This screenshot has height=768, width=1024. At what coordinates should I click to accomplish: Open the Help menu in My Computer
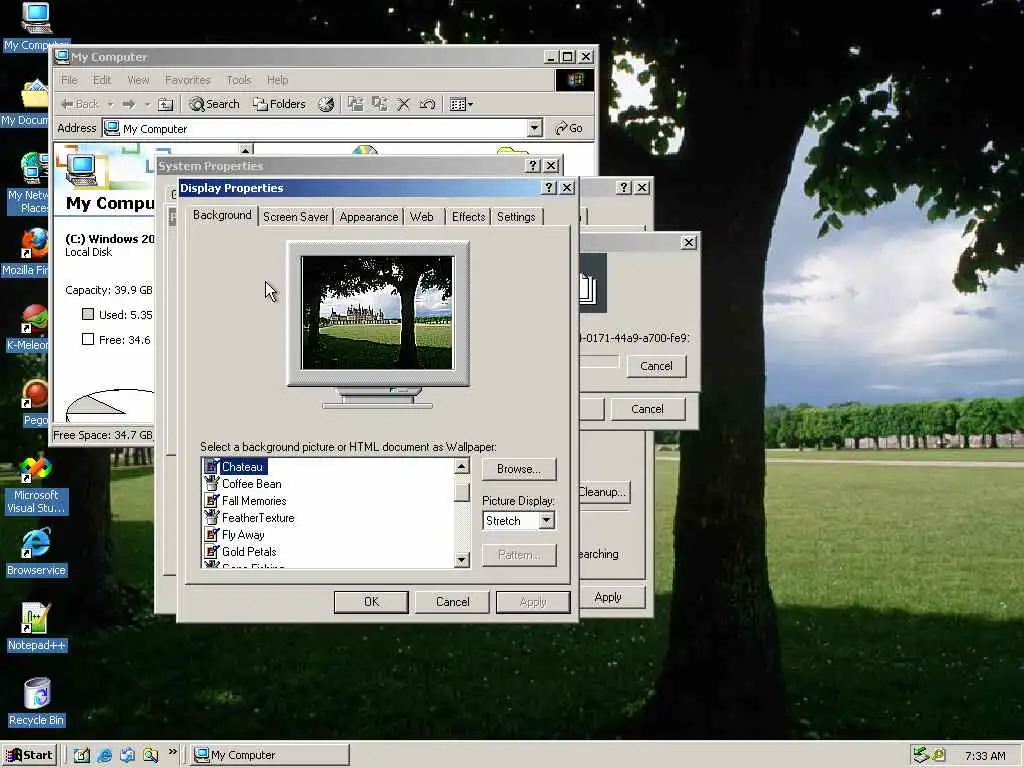tap(278, 80)
